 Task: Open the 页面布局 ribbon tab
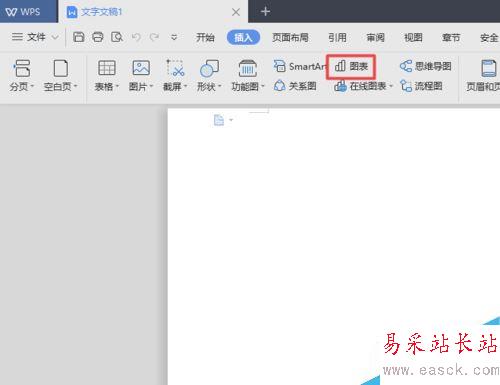pos(290,37)
